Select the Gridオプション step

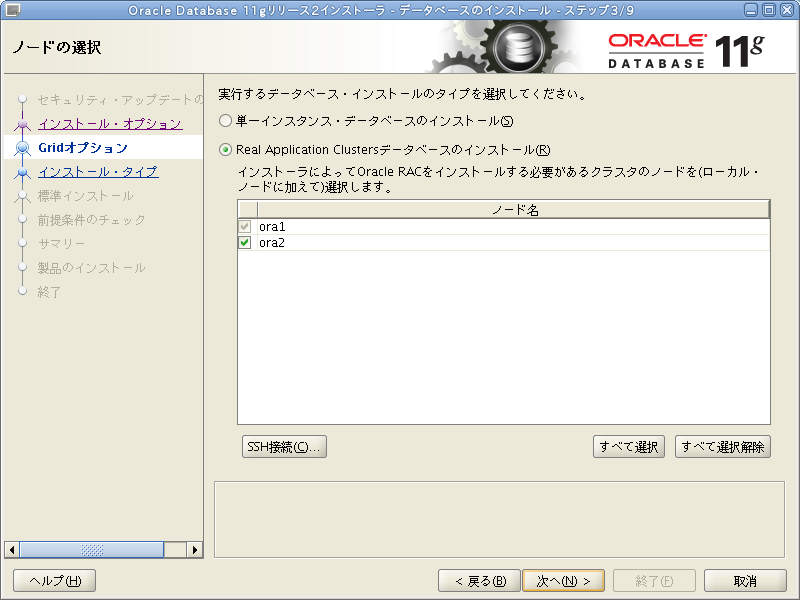click(83, 148)
